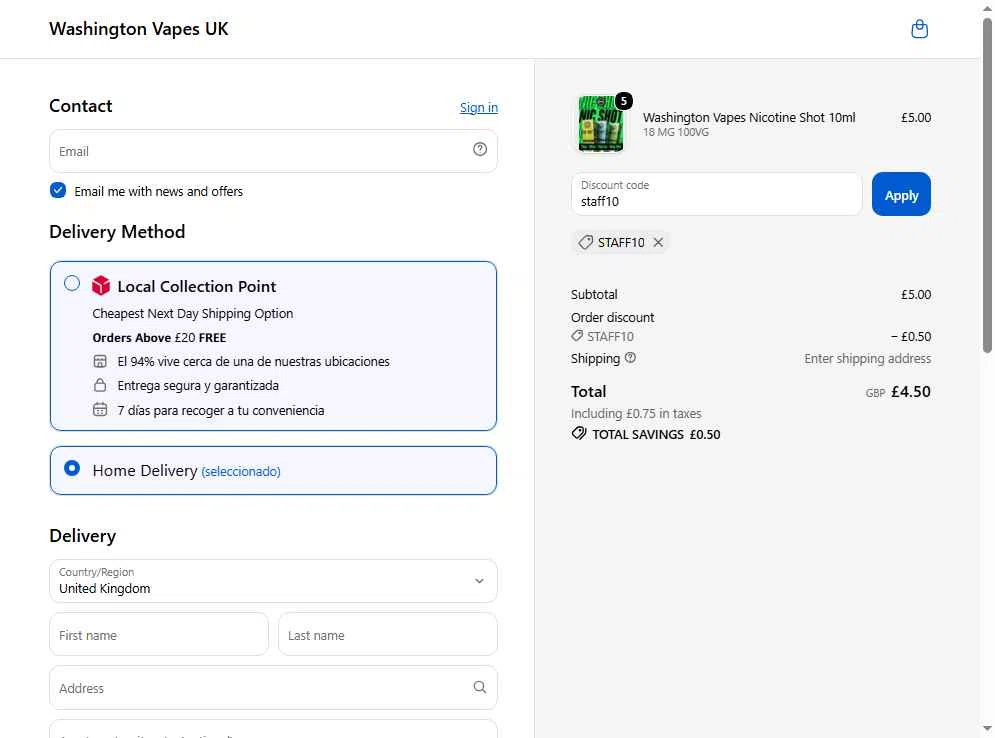The width and height of the screenshot is (995, 738).
Task: Click the address search magnifier icon
Action: point(480,687)
